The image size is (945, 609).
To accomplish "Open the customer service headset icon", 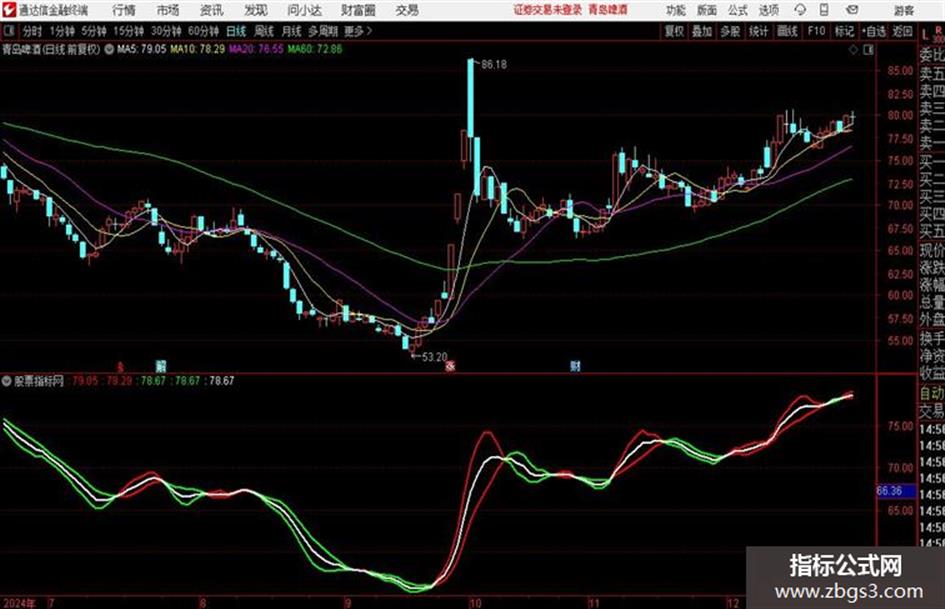I will [800, 10].
